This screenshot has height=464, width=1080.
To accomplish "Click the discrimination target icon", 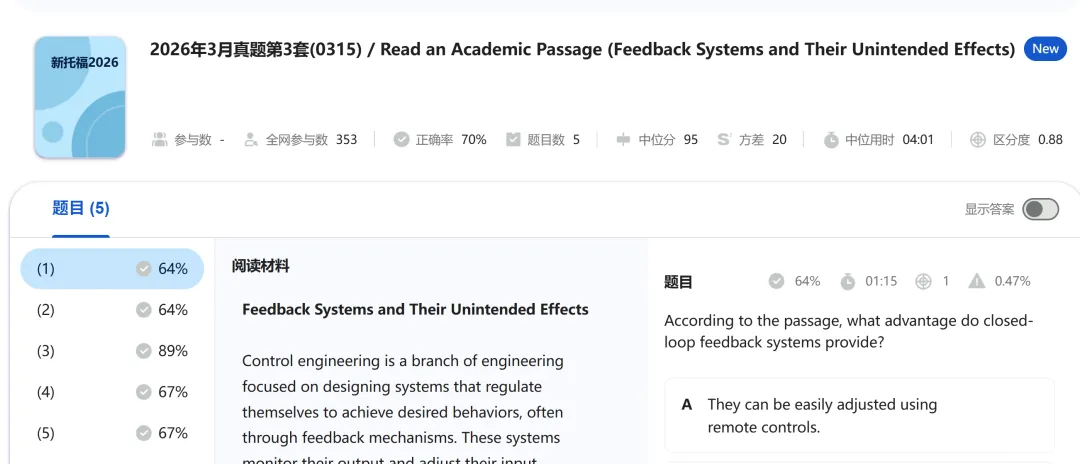I will pyautogui.click(x=978, y=140).
